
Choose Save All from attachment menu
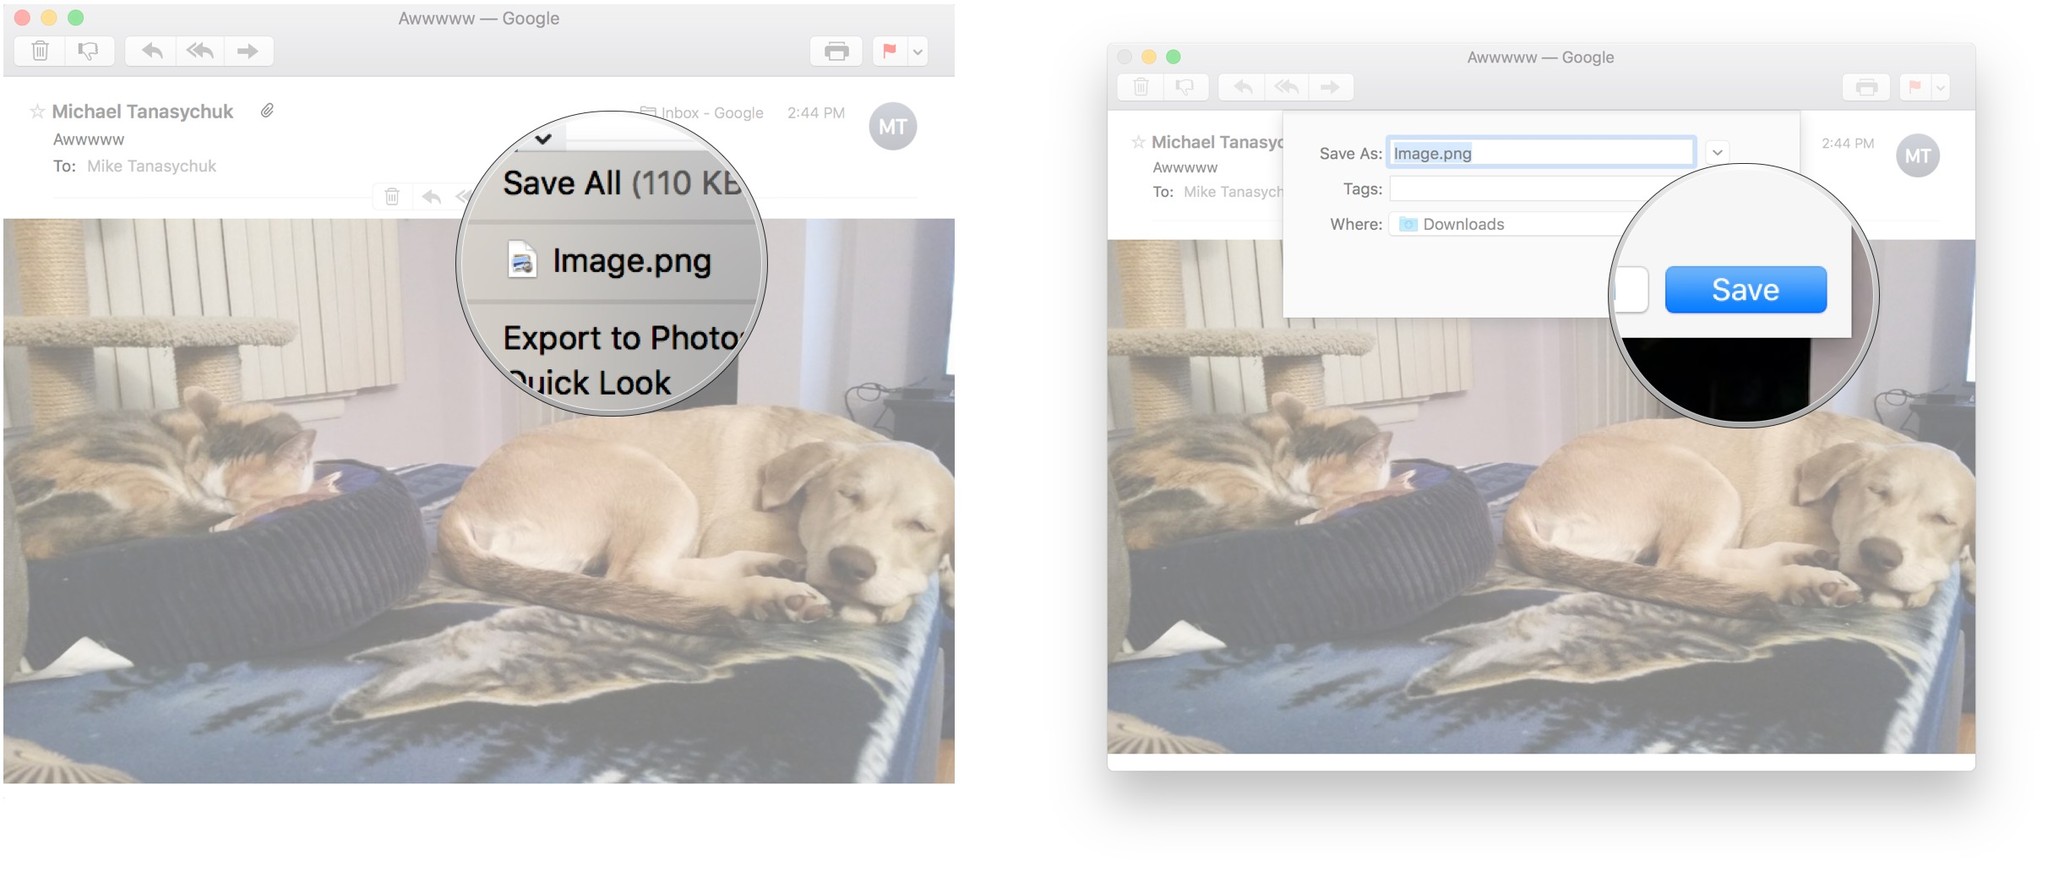620,183
